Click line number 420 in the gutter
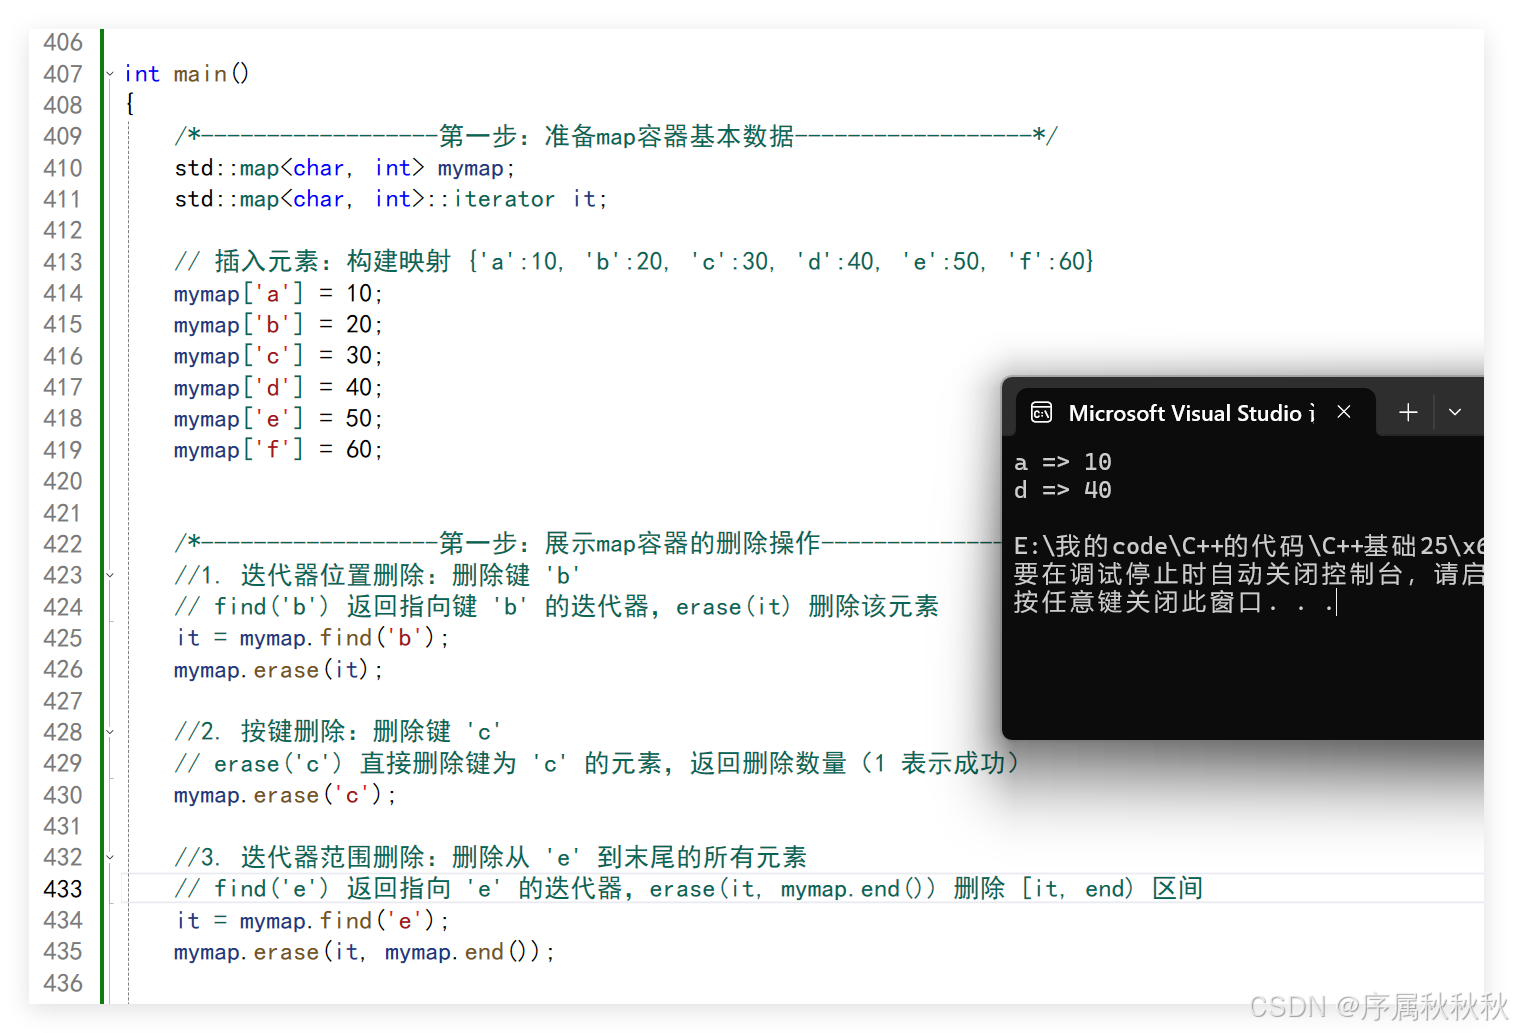Viewport: 1513px width, 1033px height. (x=63, y=481)
